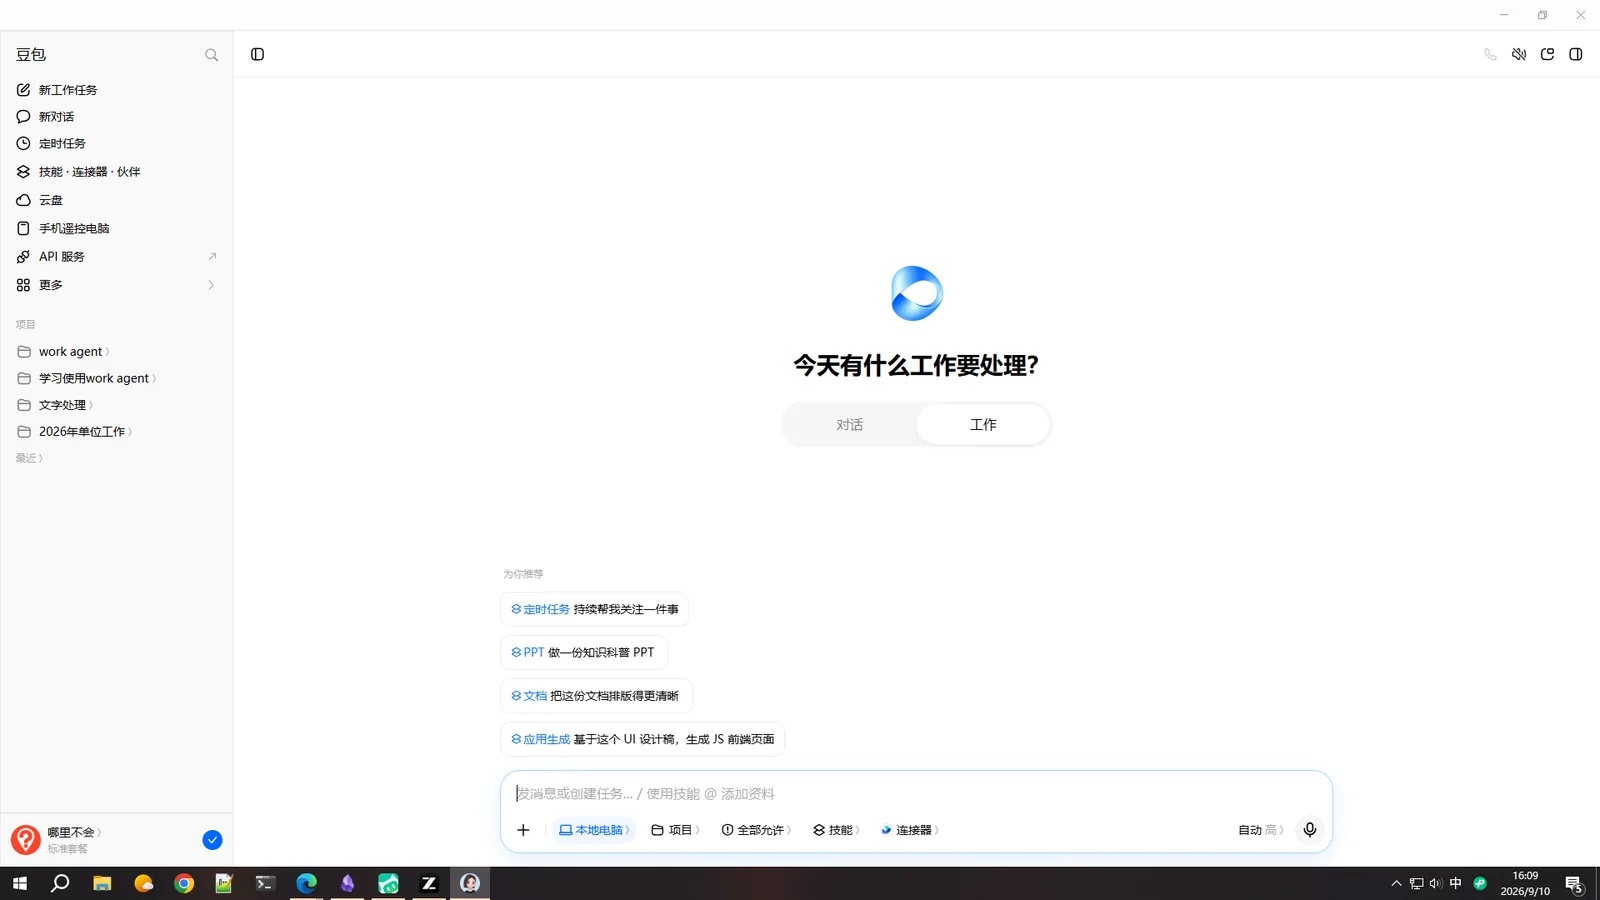Open the 全部允许 permission dropdown
The width and height of the screenshot is (1600, 900).
[x=757, y=830]
